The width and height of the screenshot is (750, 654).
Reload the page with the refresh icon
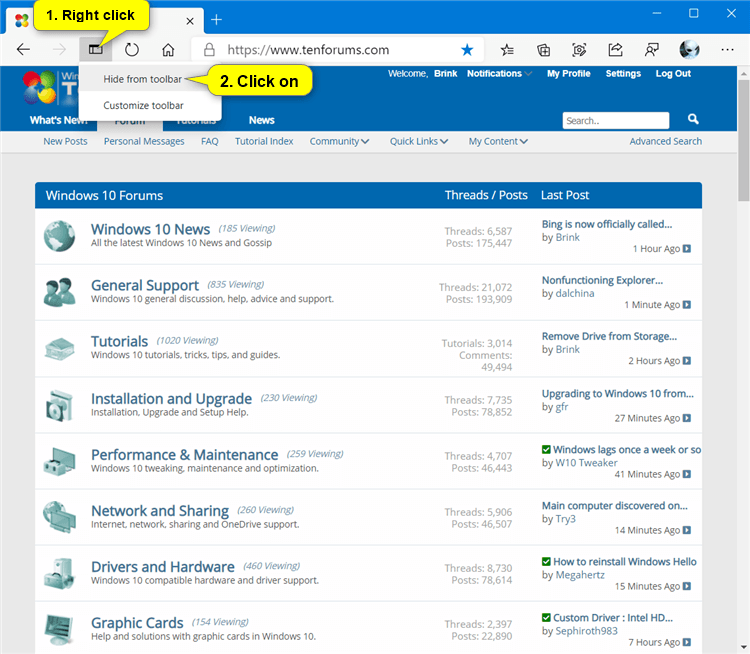tap(132, 49)
